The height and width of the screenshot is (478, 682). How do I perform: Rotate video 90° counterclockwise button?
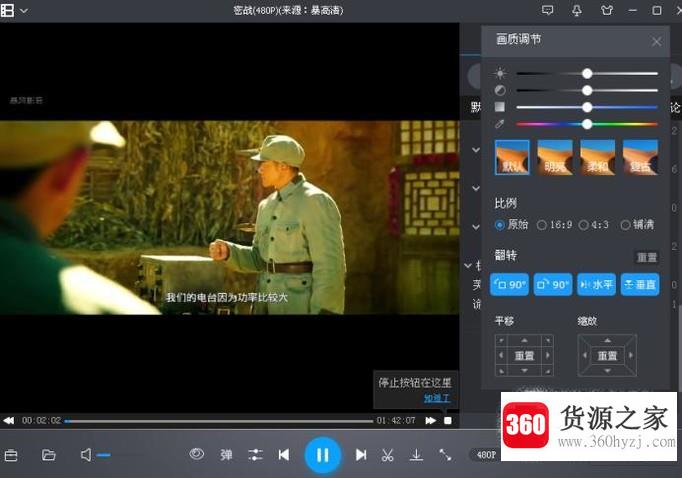click(x=509, y=284)
